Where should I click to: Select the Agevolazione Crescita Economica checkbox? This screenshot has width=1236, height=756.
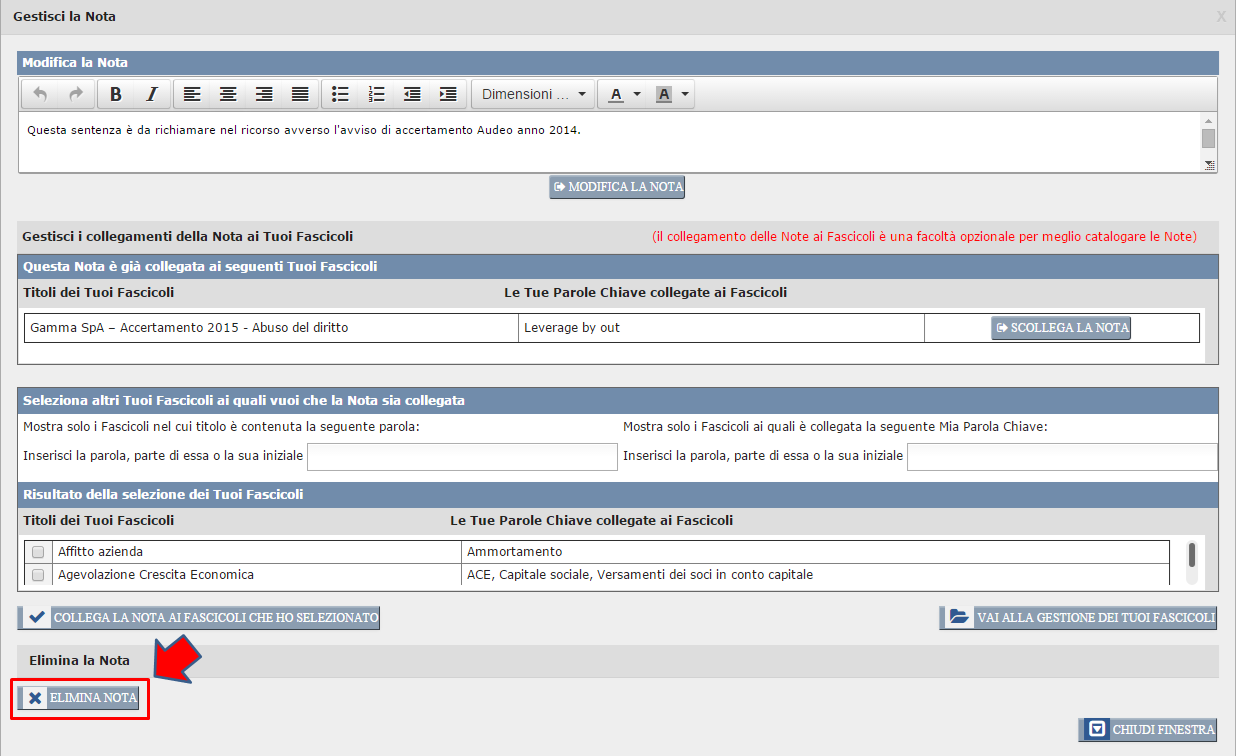click(38, 575)
